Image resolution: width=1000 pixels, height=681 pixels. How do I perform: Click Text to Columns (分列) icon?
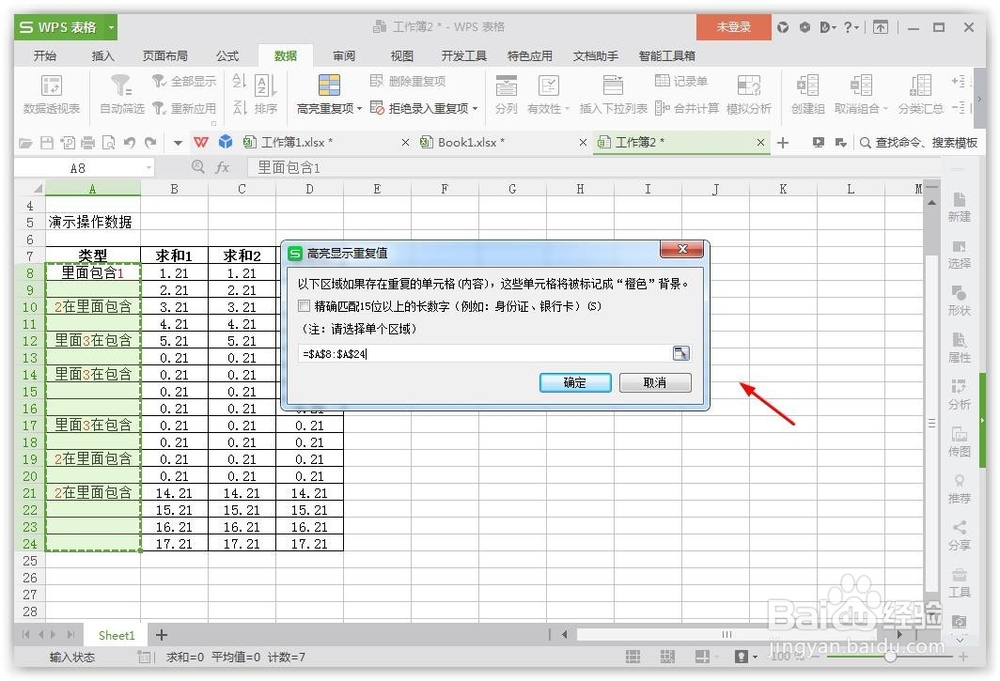click(x=506, y=85)
